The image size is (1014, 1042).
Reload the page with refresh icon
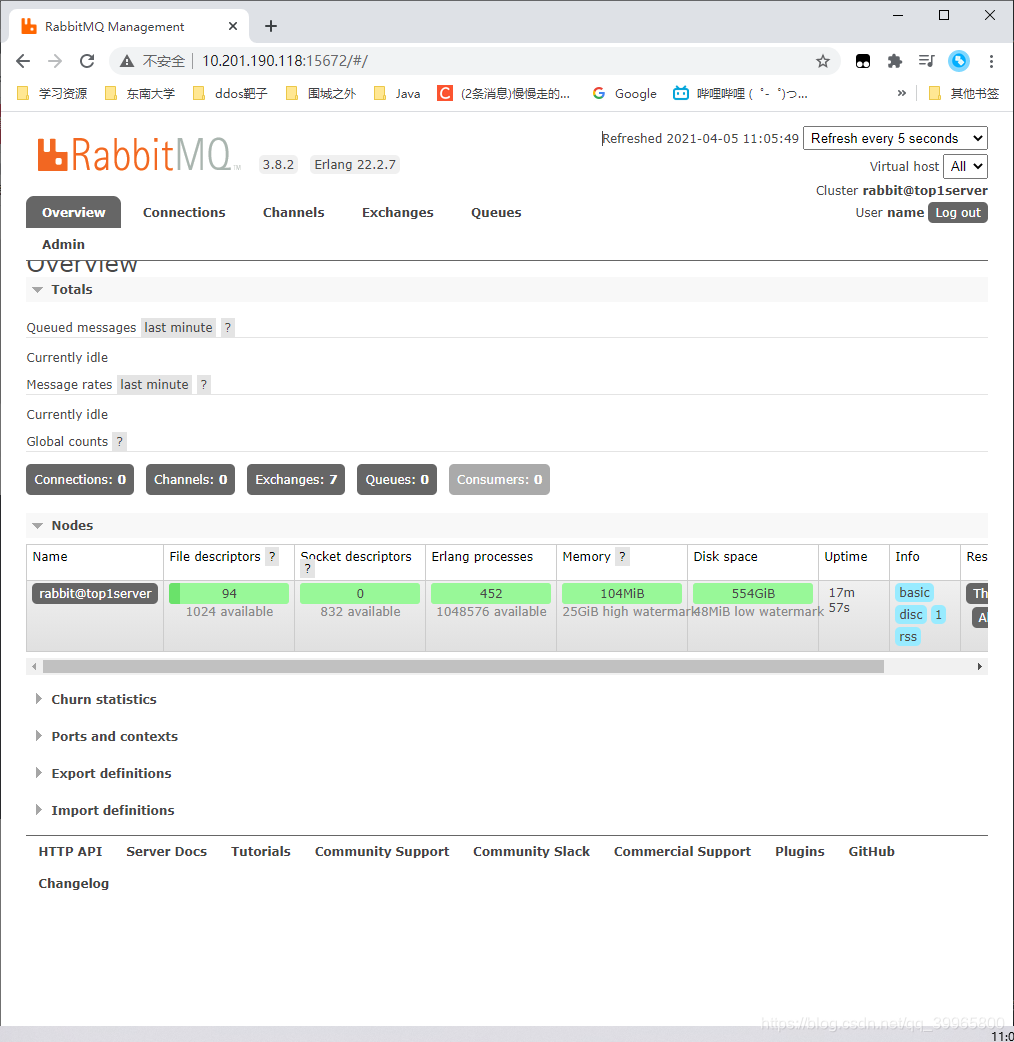click(x=87, y=61)
